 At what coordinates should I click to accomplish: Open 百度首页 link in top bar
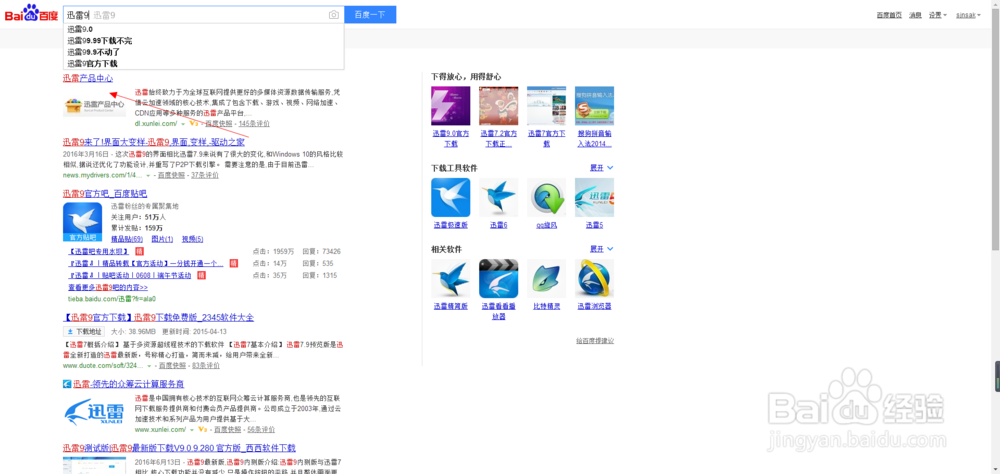889,15
